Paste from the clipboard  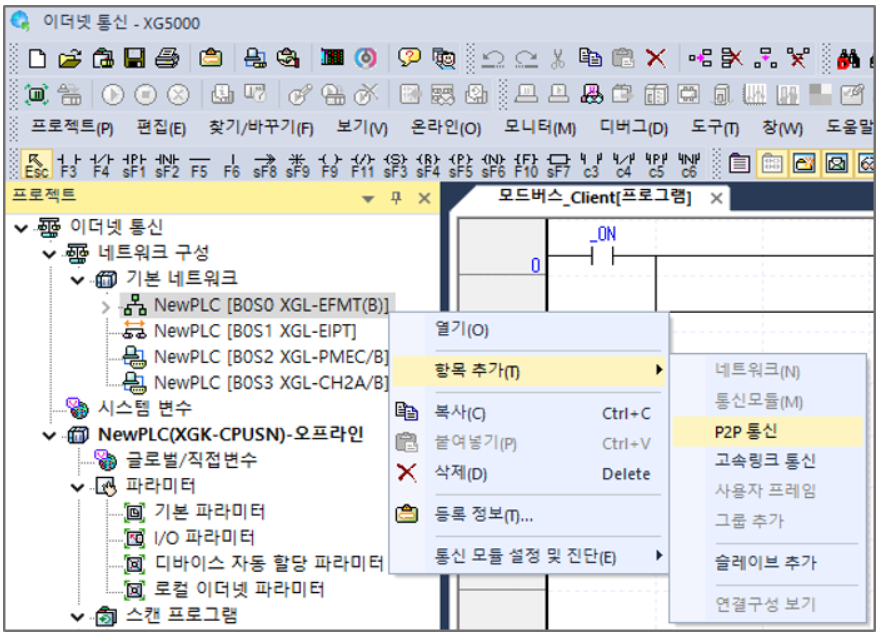pos(620,57)
